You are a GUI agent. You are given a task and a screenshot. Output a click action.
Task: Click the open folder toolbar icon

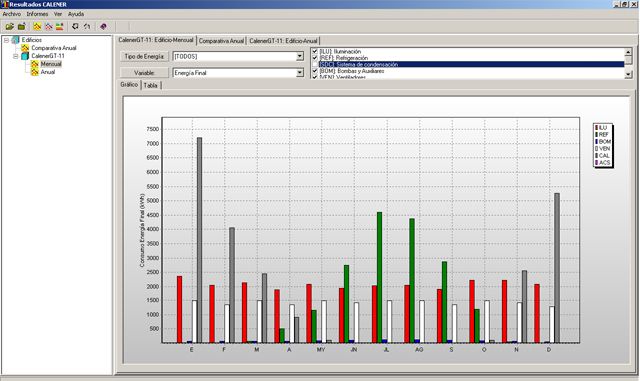coord(9,27)
